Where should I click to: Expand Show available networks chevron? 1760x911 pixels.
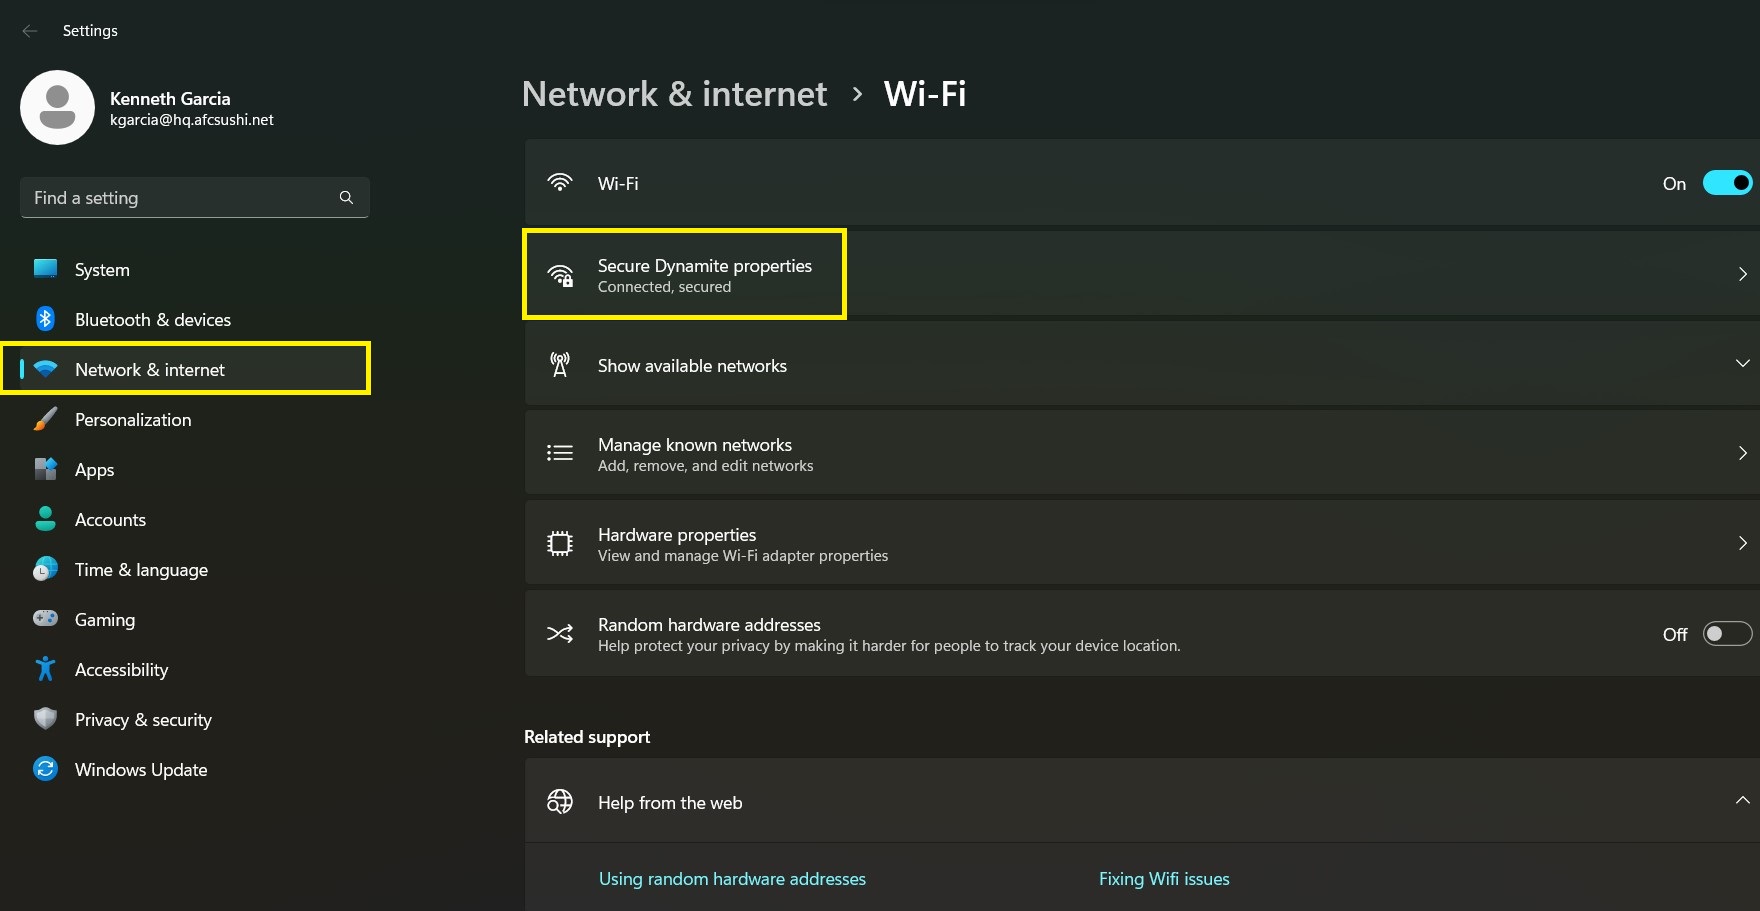pos(1742,364)
